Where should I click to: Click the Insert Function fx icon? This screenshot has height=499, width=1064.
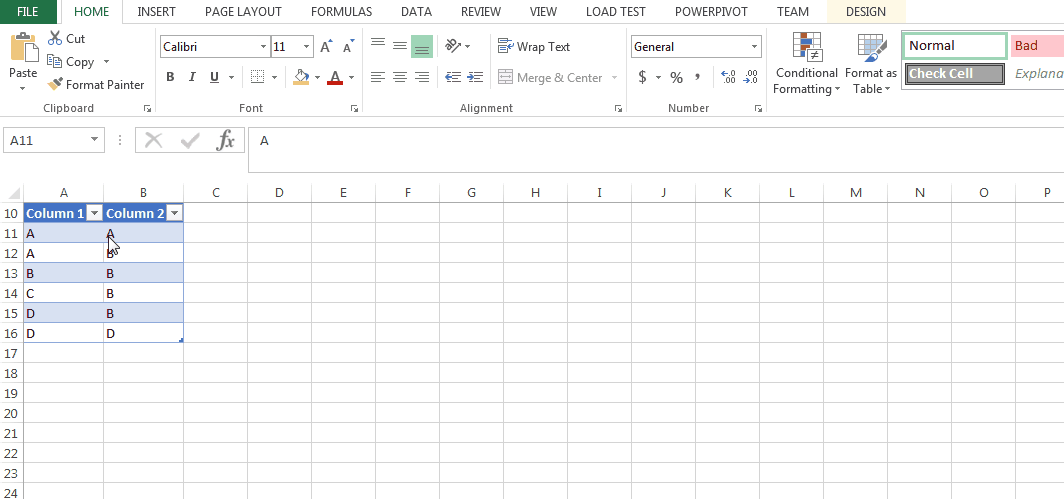click(226, 141)
